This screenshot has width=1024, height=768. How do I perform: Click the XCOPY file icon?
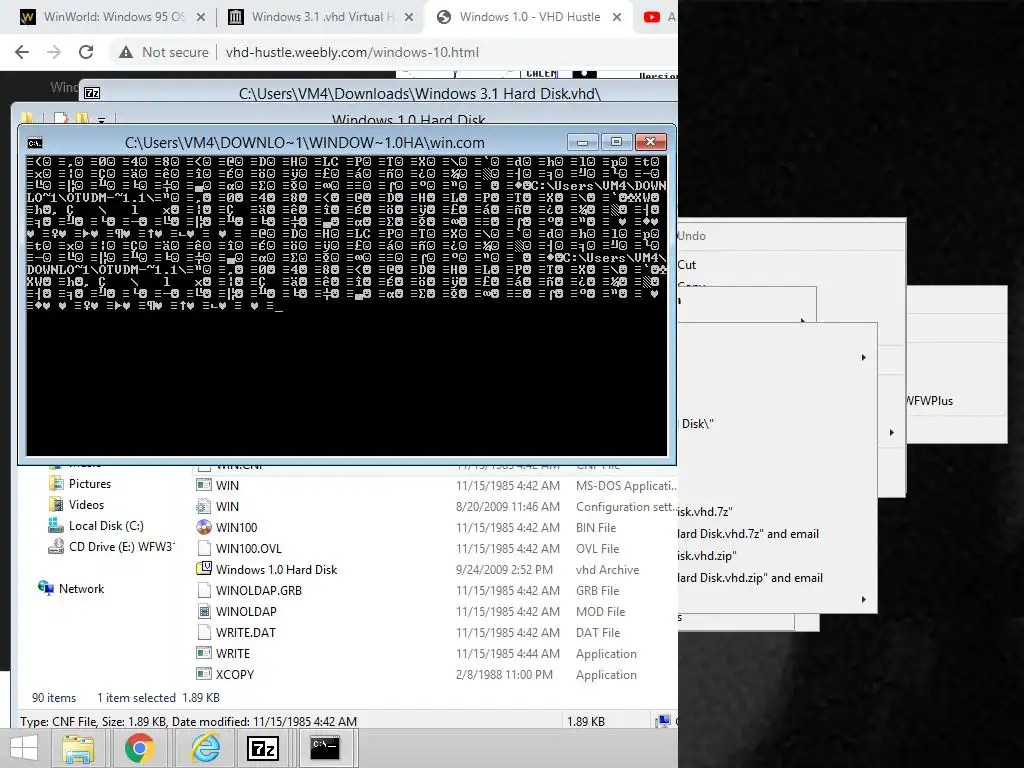(204, 674)
